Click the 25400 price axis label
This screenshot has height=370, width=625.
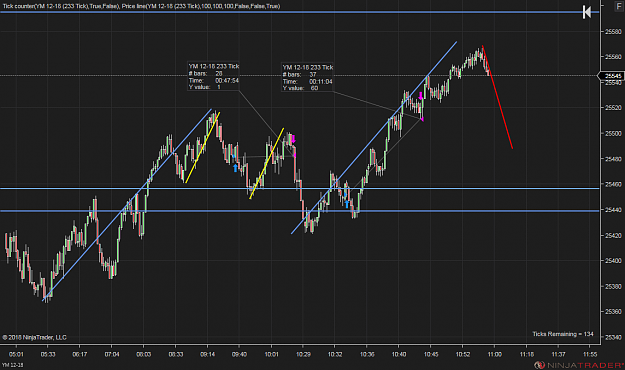click(x=613, y=261)
